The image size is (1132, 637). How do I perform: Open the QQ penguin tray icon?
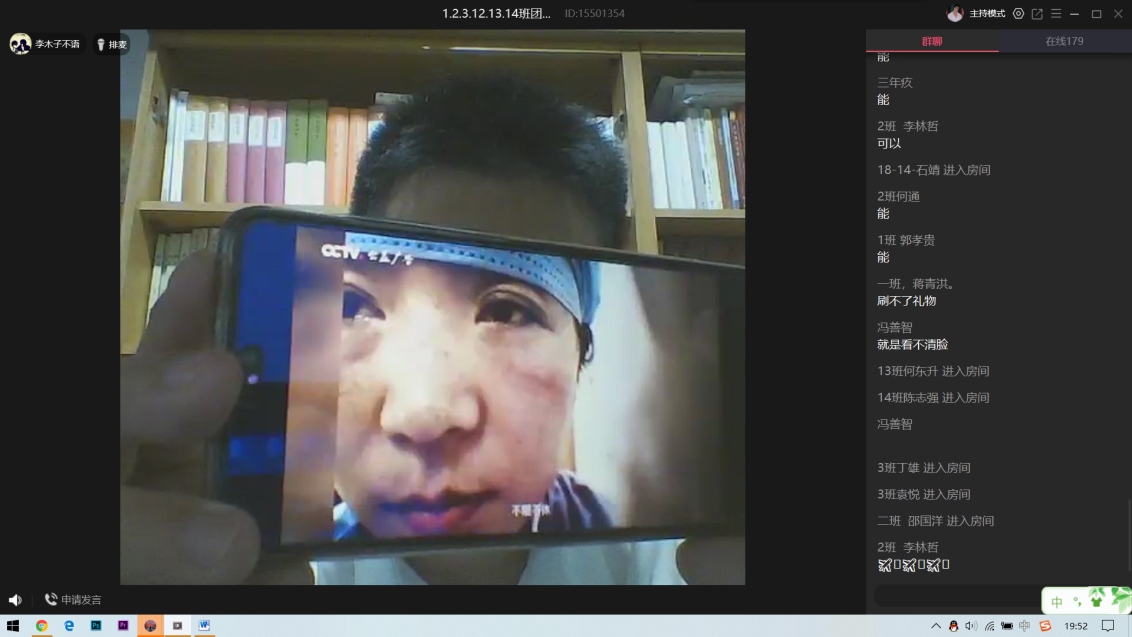[x=954, y=626]
